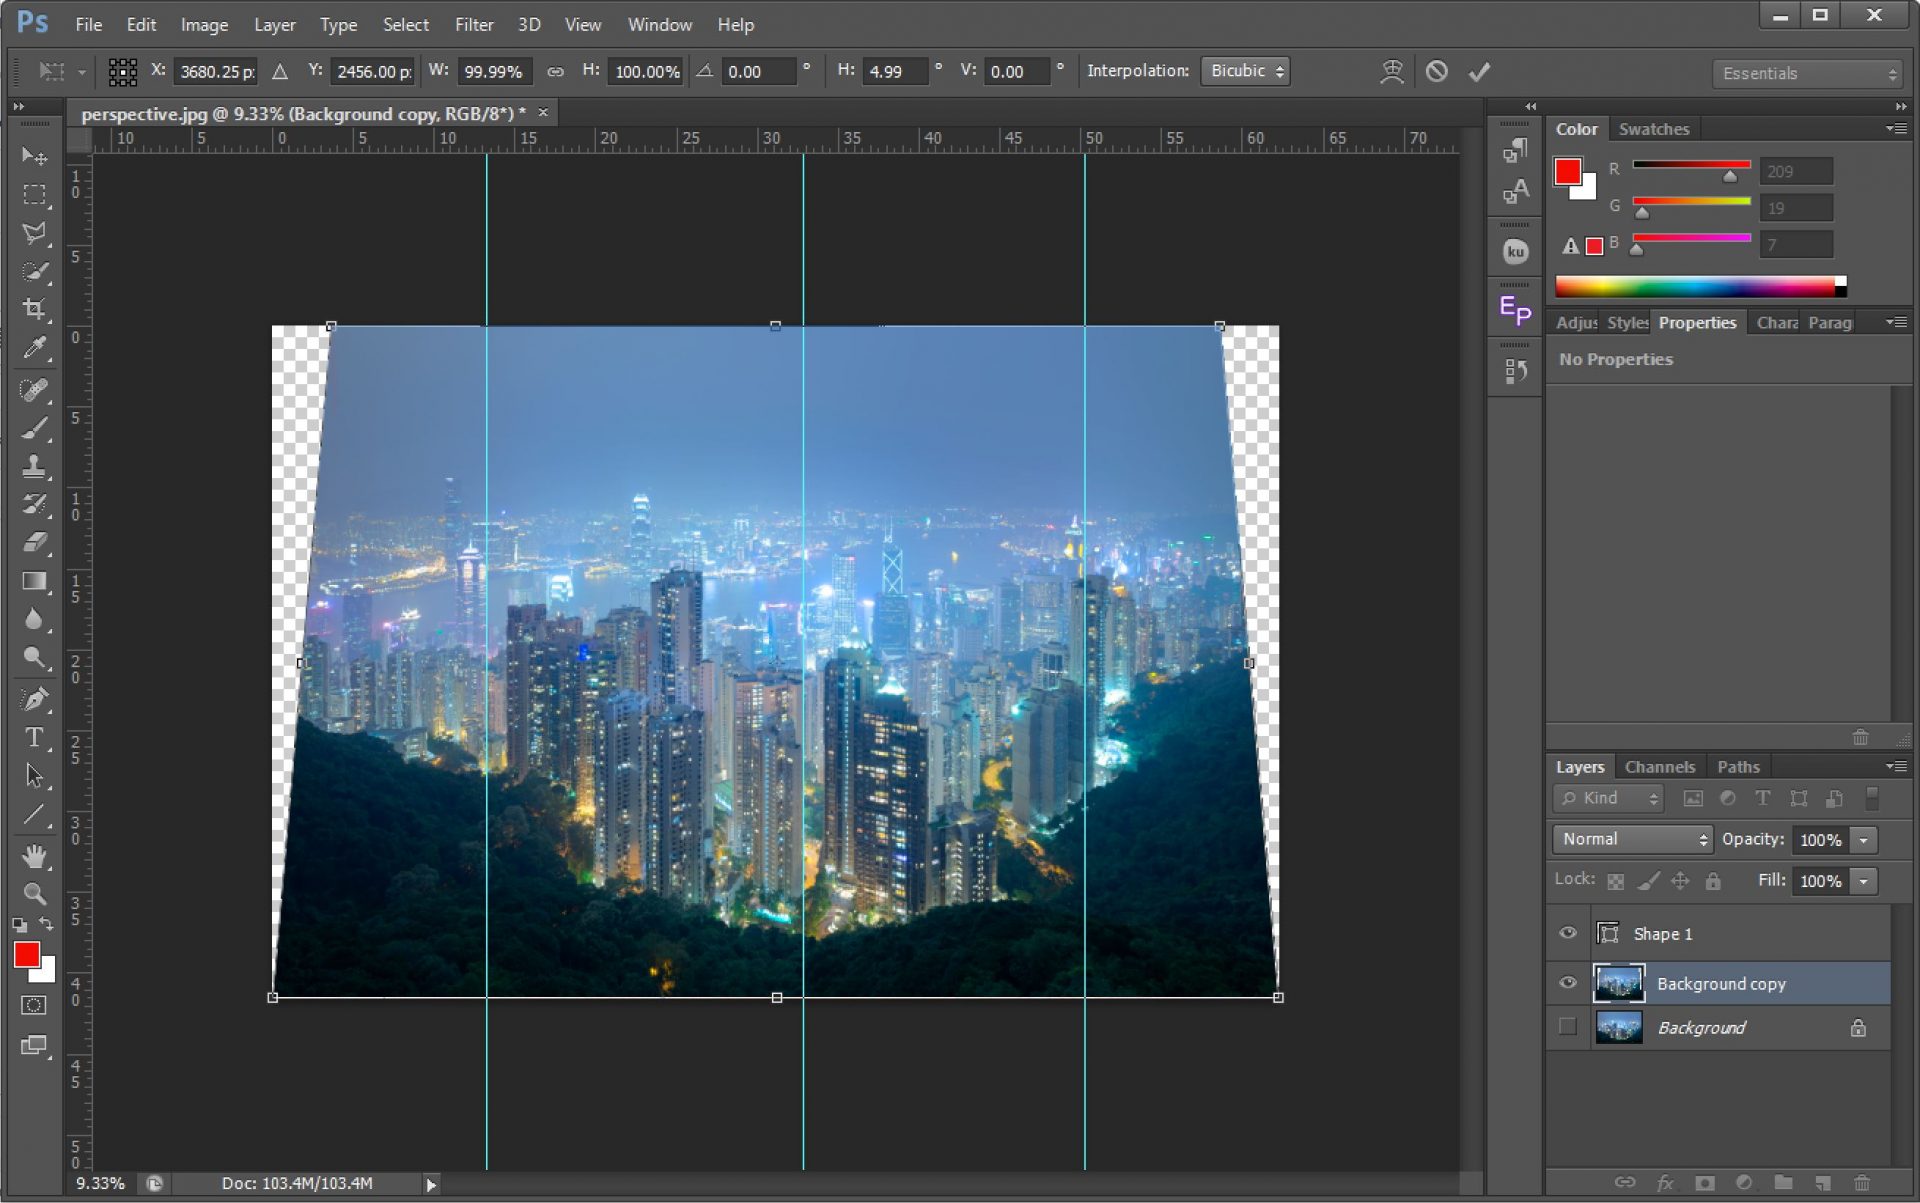Switch to the Channels tab

point(1660,766)
